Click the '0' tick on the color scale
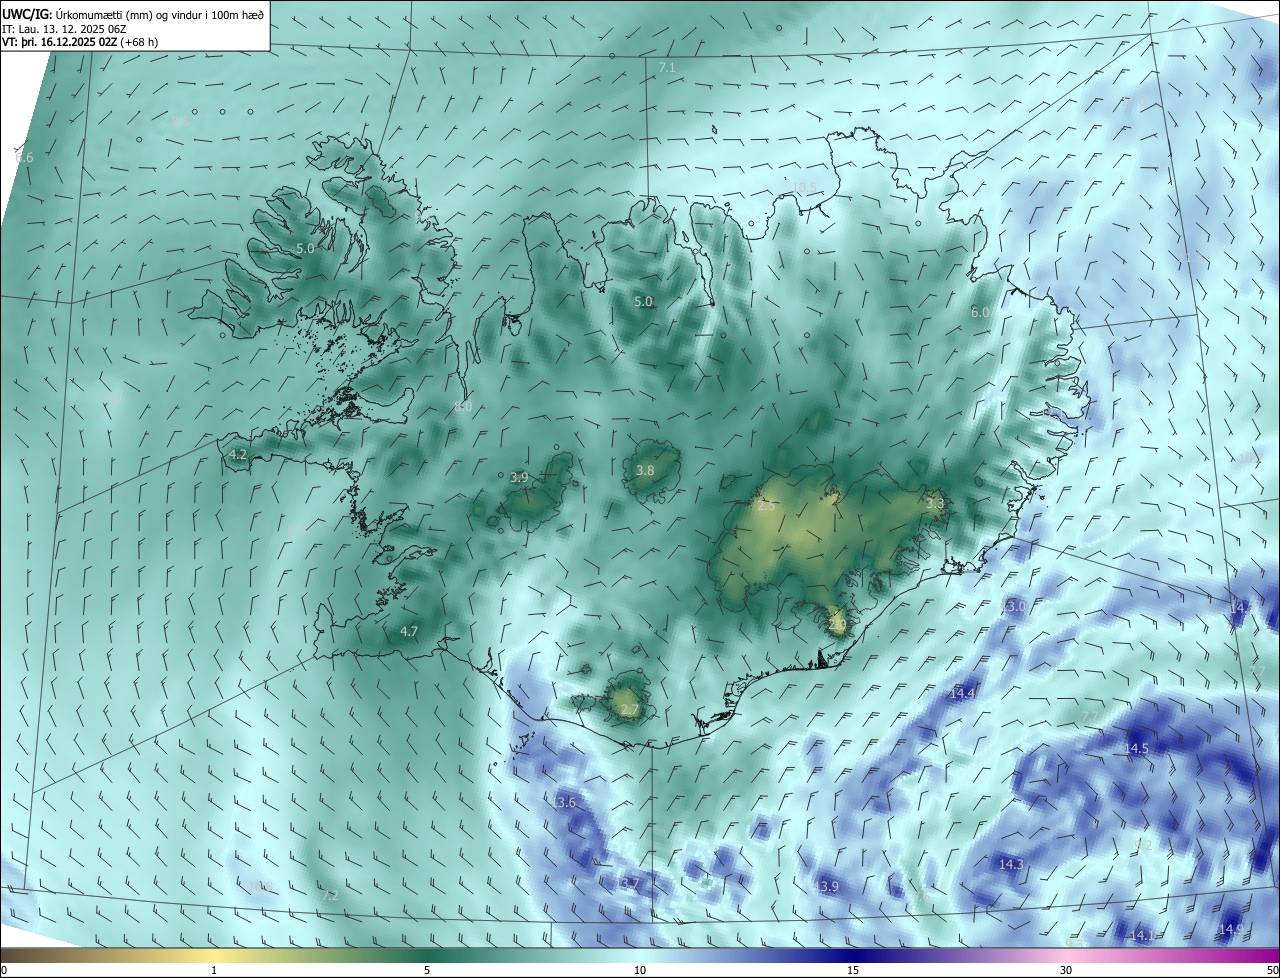The image size is (1280, 978). (4, 971)
